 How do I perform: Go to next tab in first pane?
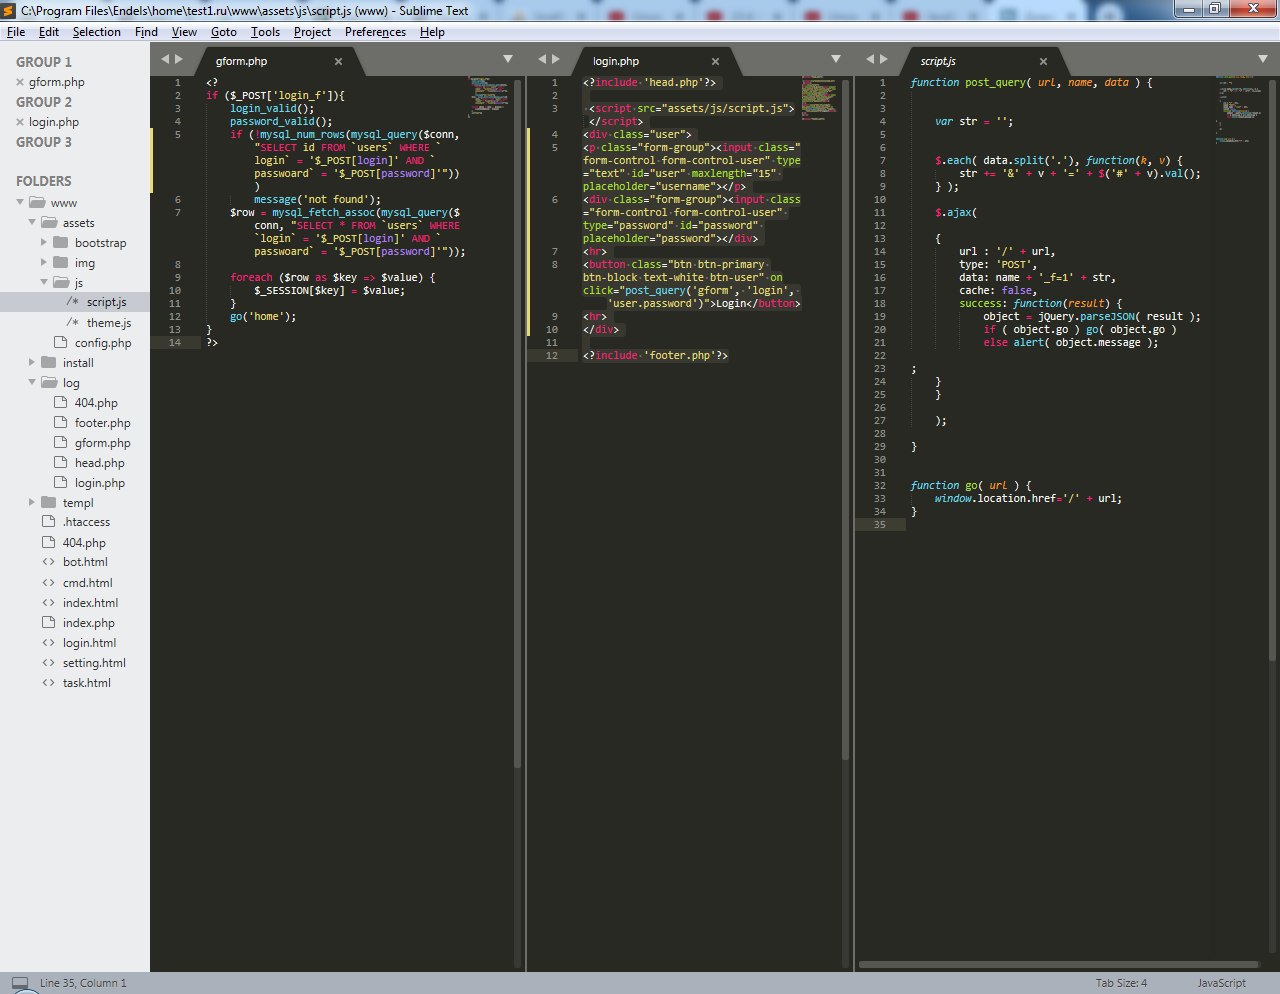pyautogui.click(x=179, y=59)
